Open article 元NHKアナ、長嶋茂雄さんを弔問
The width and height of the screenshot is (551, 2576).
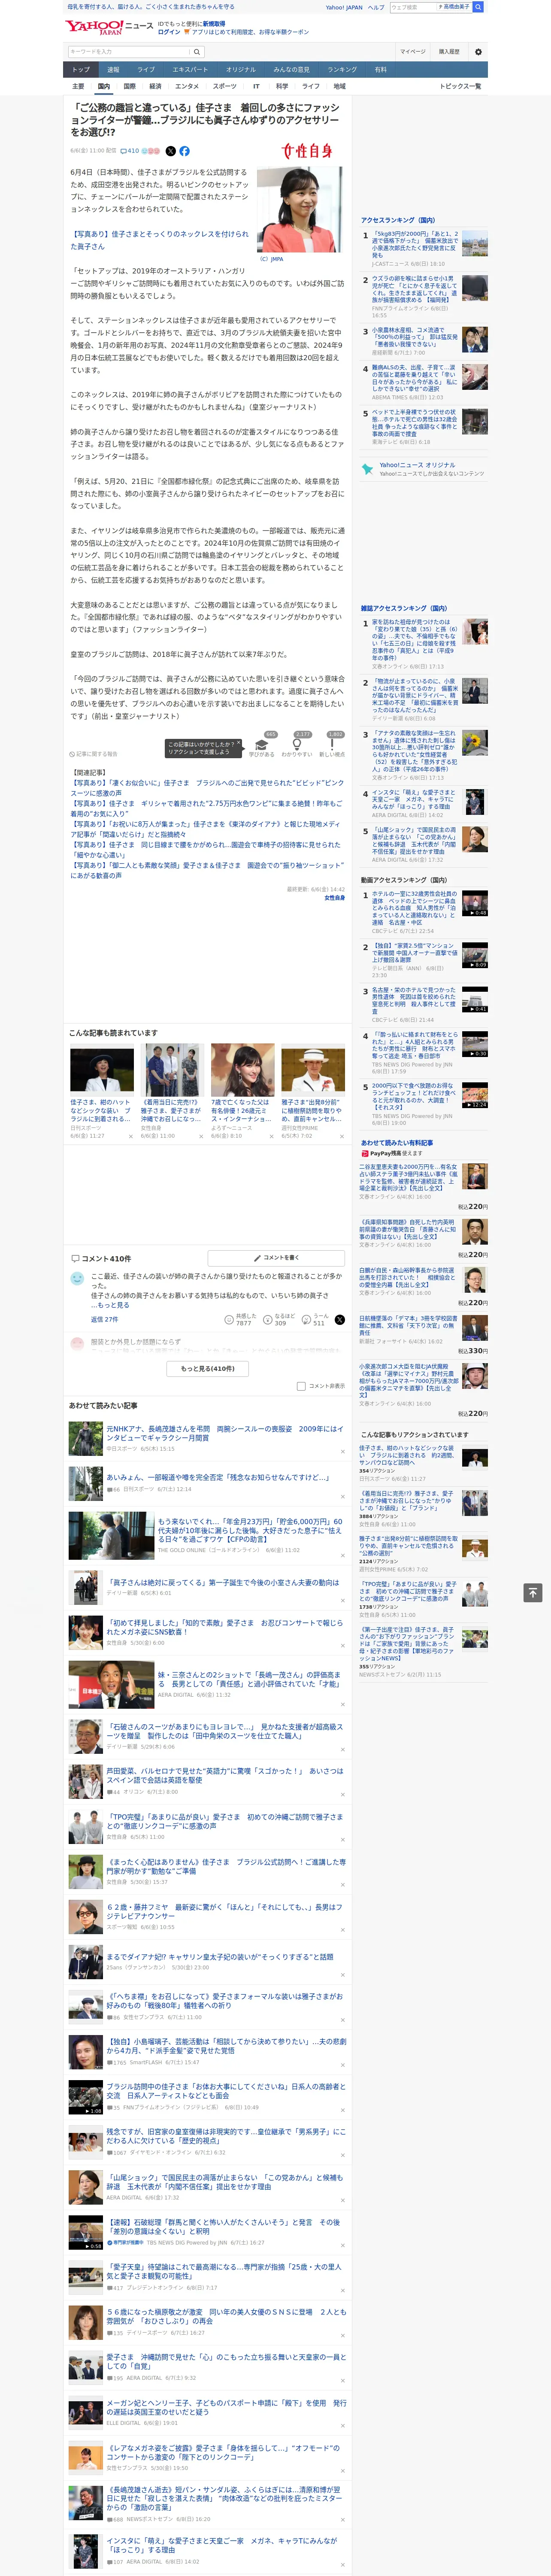coord(225,1433)
